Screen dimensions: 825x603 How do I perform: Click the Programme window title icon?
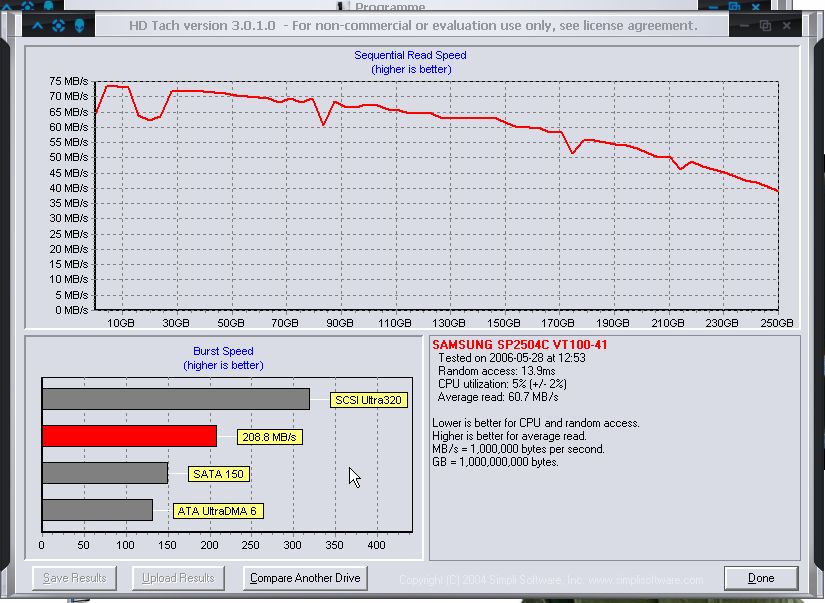tap(343, 6)
